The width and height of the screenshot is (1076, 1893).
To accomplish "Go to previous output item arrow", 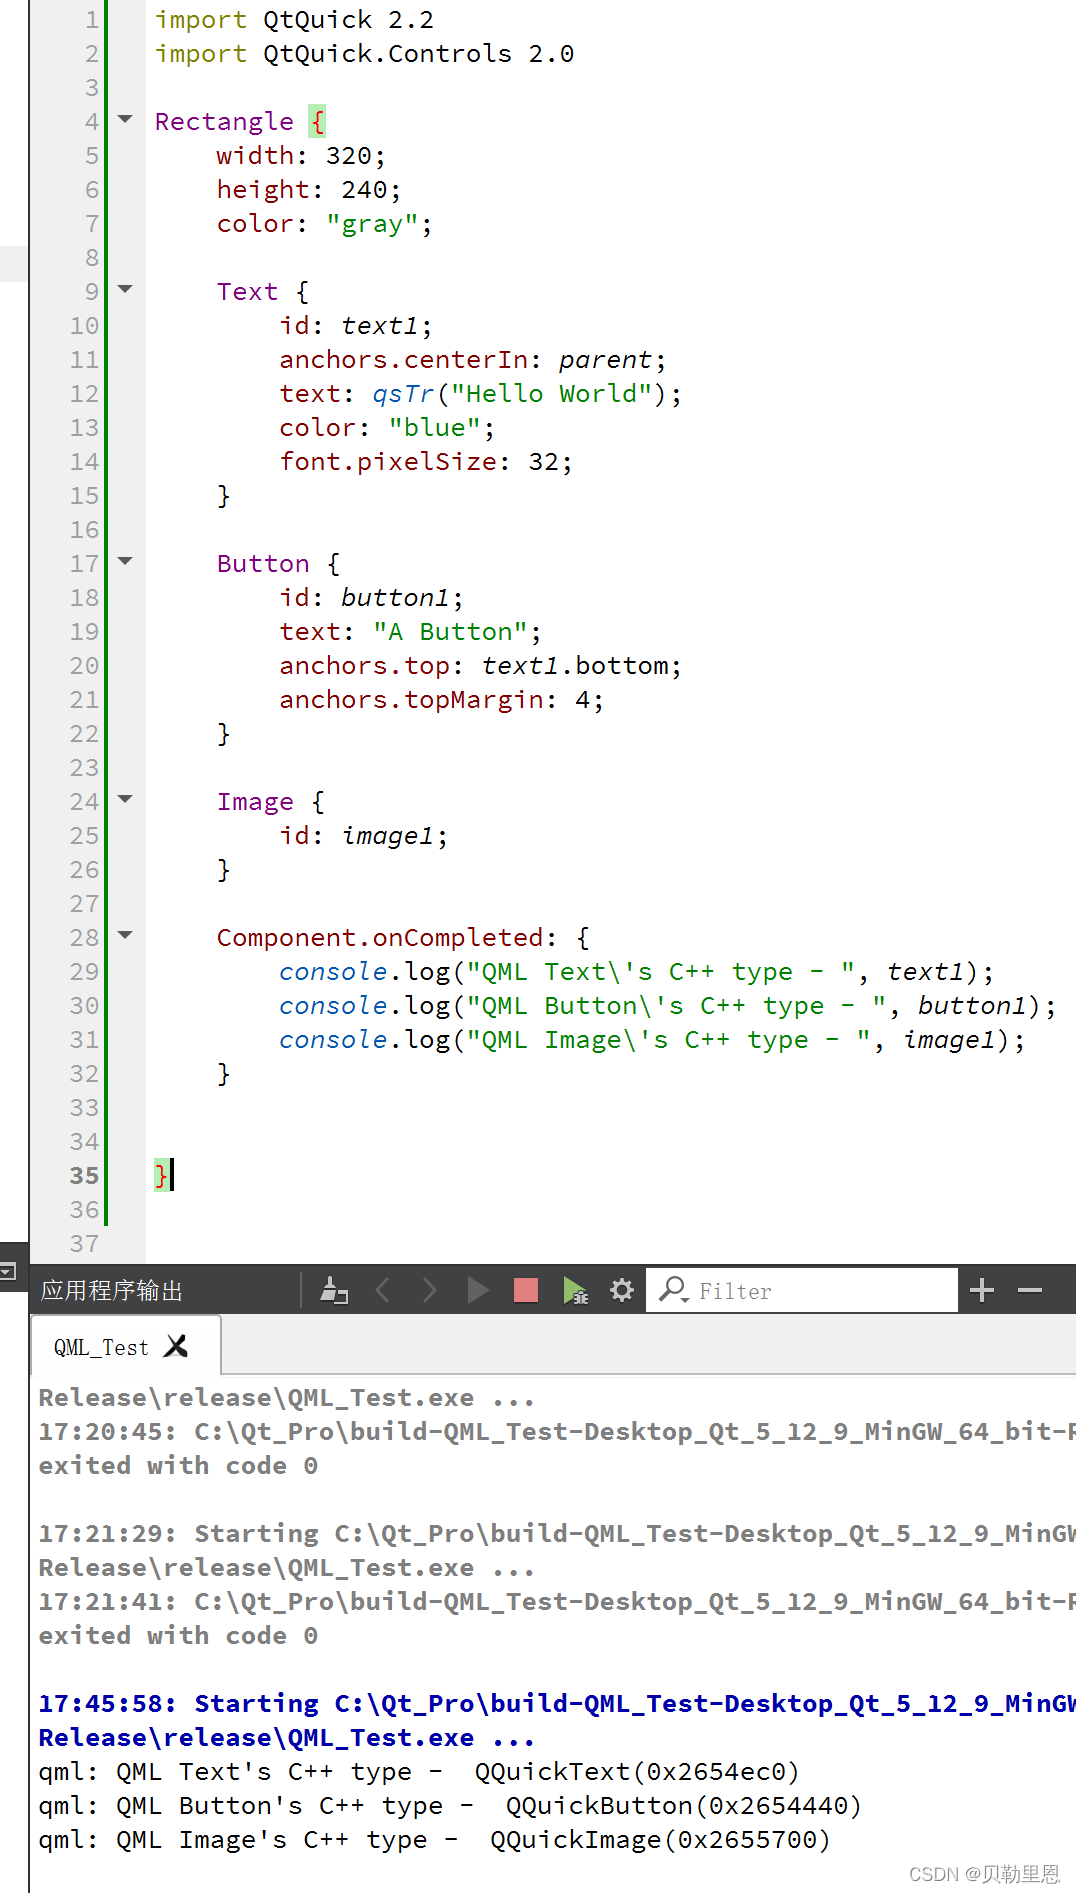I will (x=382, y=1291).
